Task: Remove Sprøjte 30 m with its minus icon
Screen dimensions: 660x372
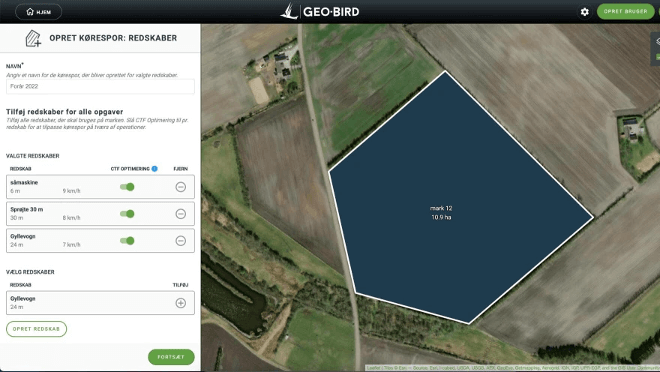Action: [181, 214]
